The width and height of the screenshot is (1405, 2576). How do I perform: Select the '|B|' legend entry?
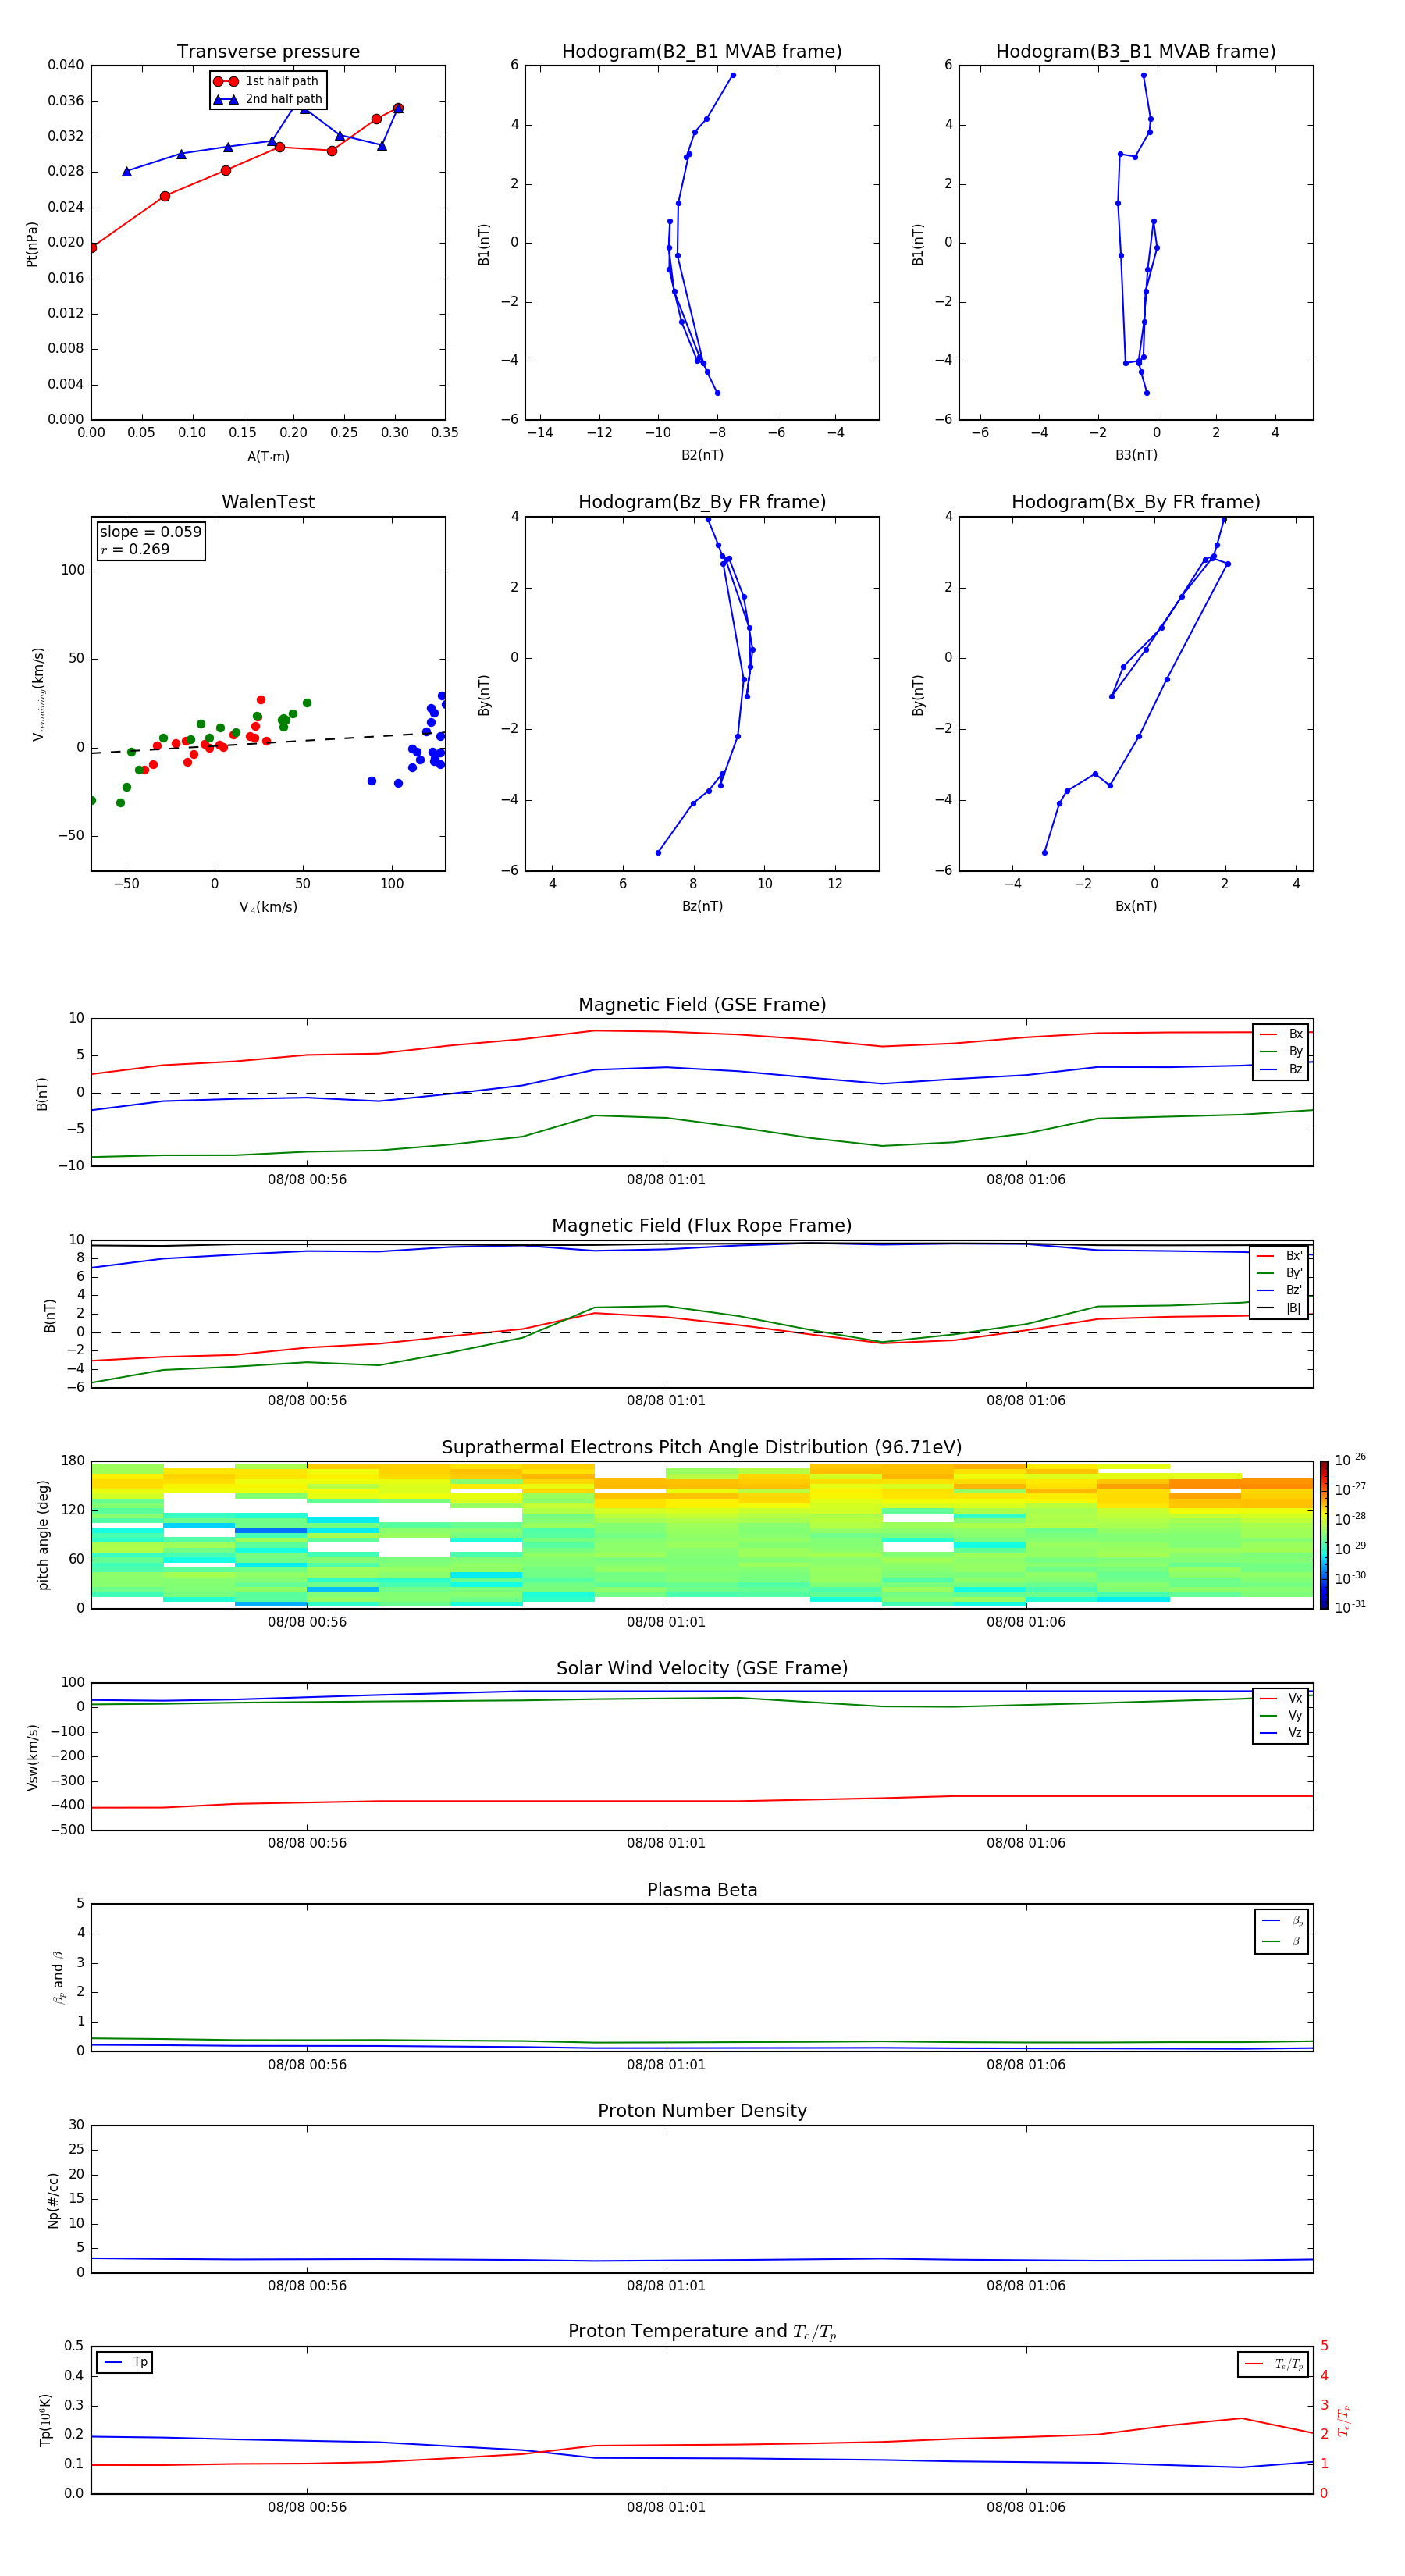(x=1279, y=1309)
